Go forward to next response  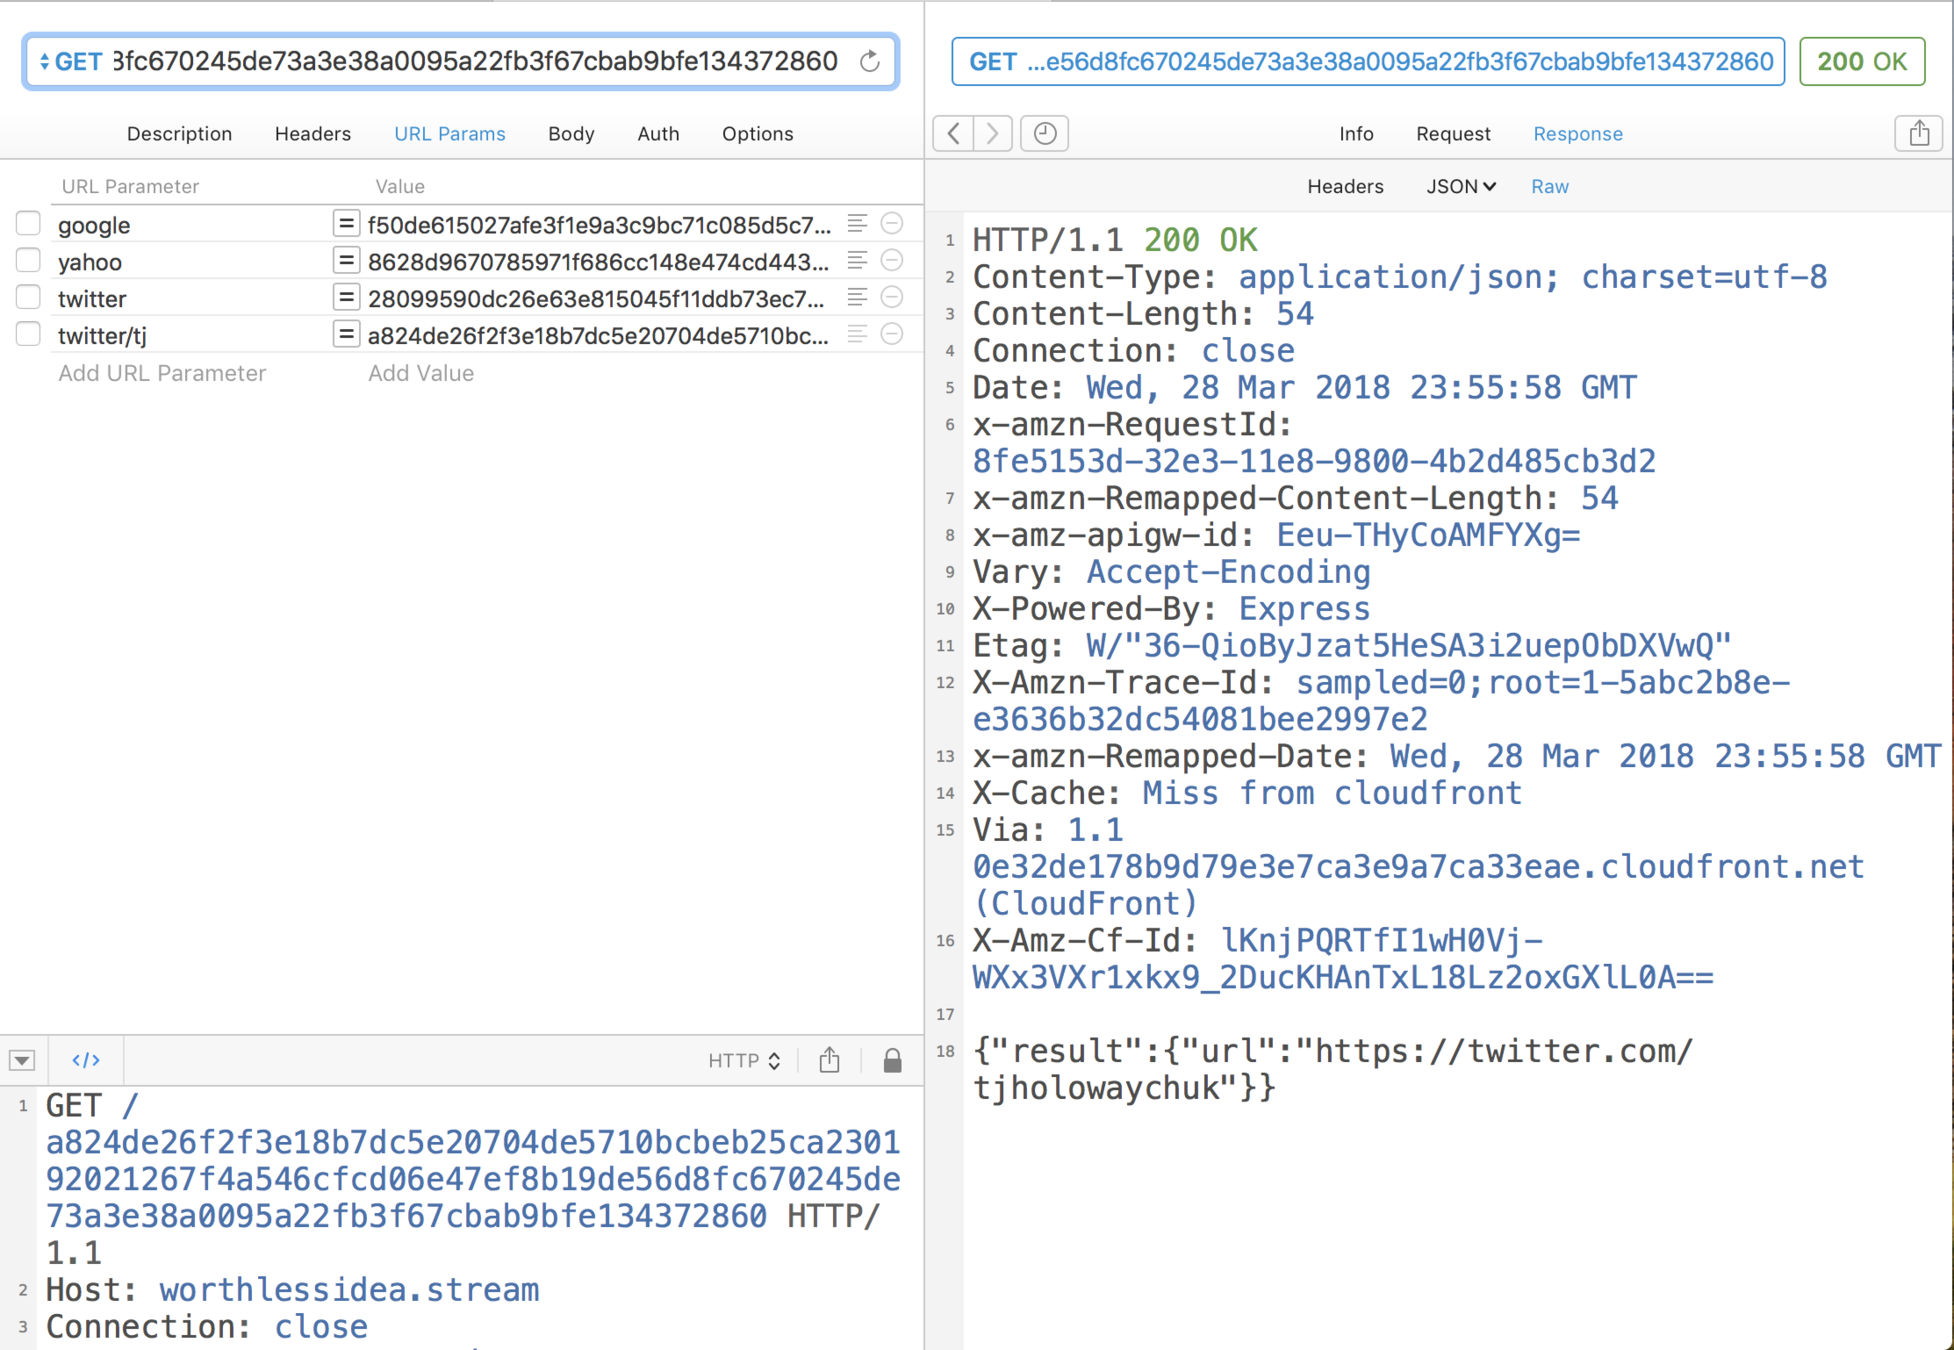(992, 133)
